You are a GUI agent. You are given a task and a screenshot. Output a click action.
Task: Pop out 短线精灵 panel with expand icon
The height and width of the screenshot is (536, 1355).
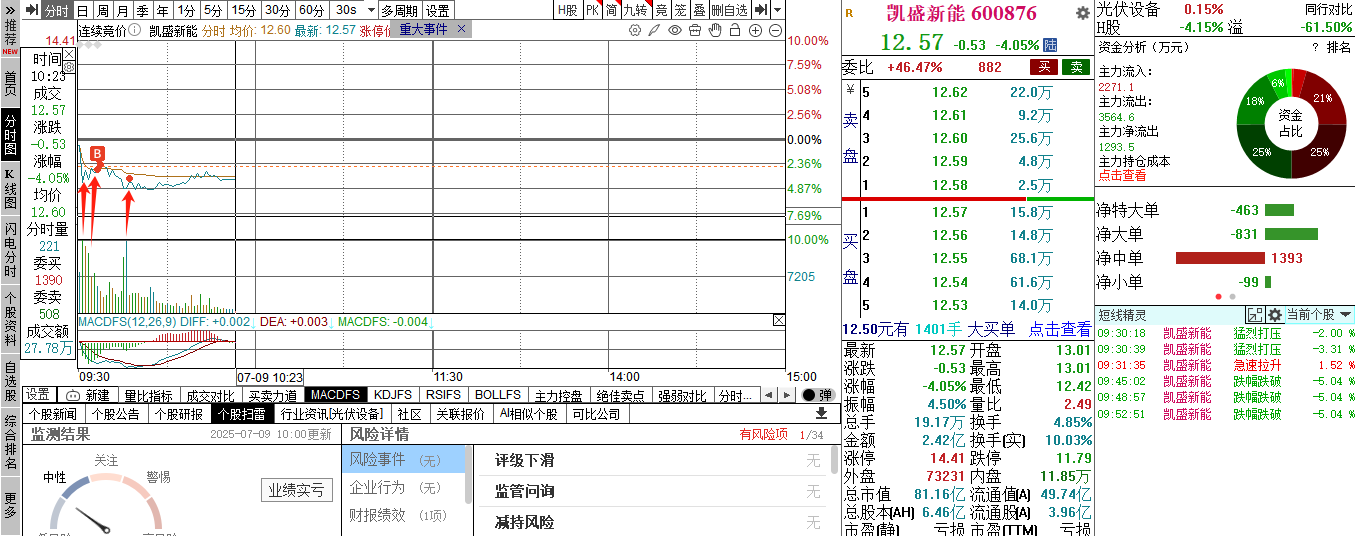[1256, 314]
